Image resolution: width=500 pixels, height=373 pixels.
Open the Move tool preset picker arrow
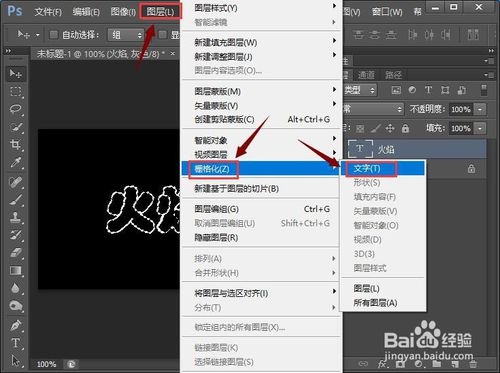(38, 35)
